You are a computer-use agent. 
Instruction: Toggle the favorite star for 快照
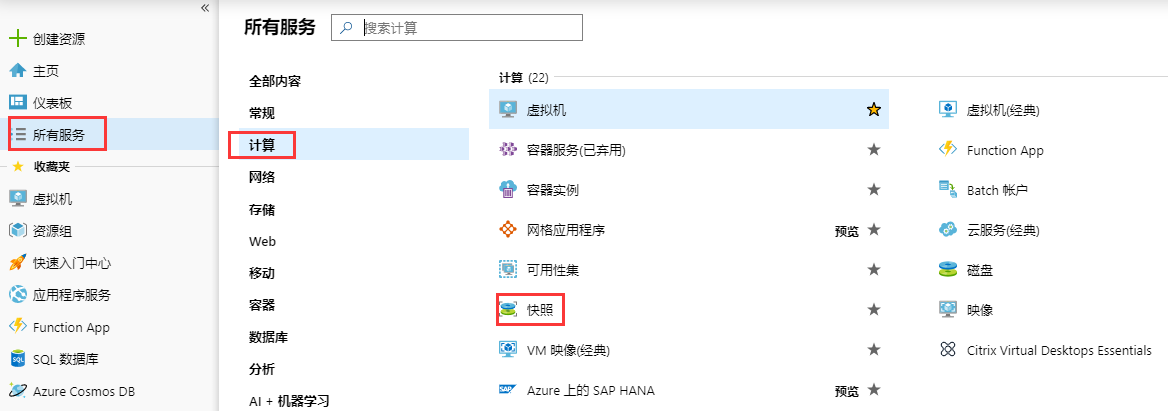tap(874, 310)
